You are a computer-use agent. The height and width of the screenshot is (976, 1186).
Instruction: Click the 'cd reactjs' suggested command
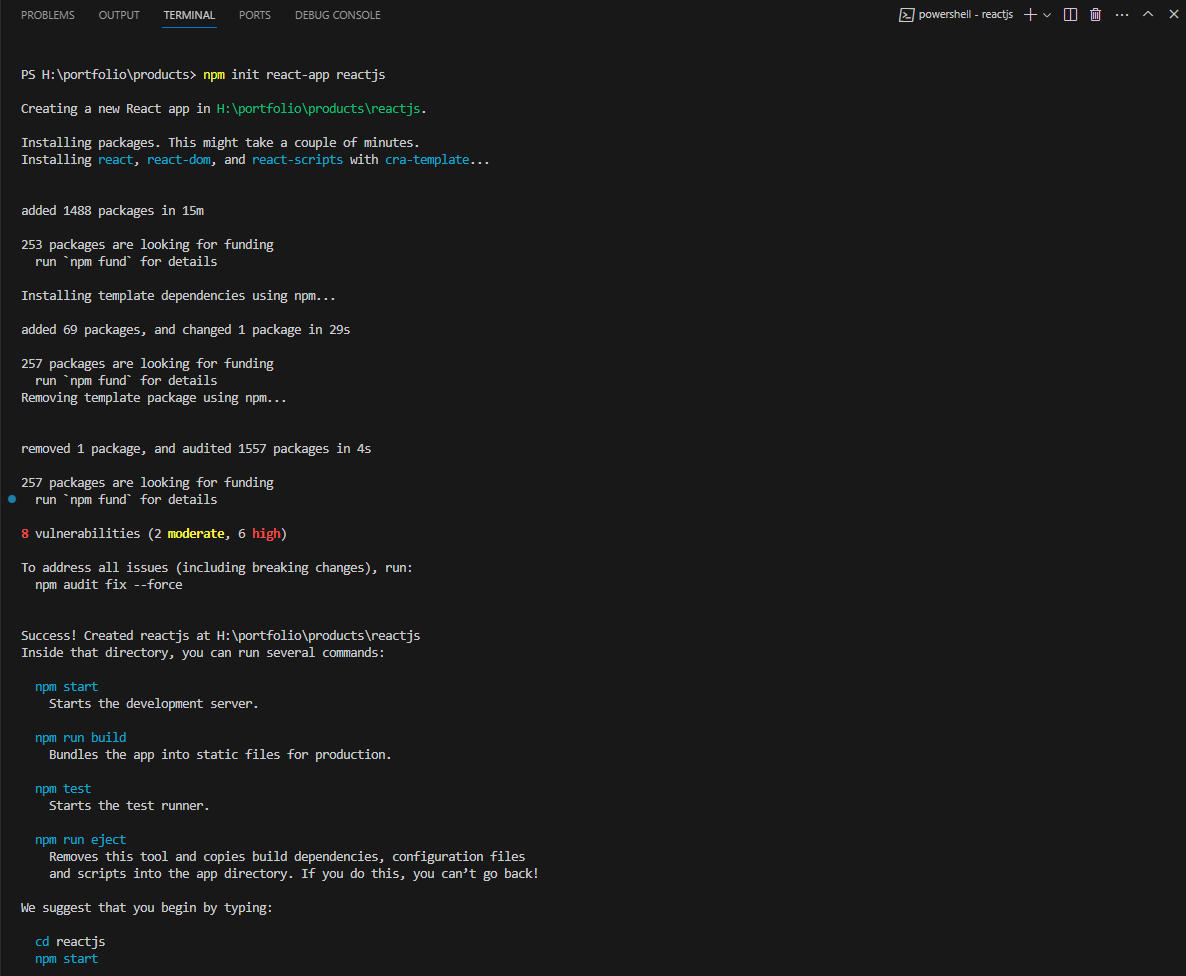tap(70, 941)
